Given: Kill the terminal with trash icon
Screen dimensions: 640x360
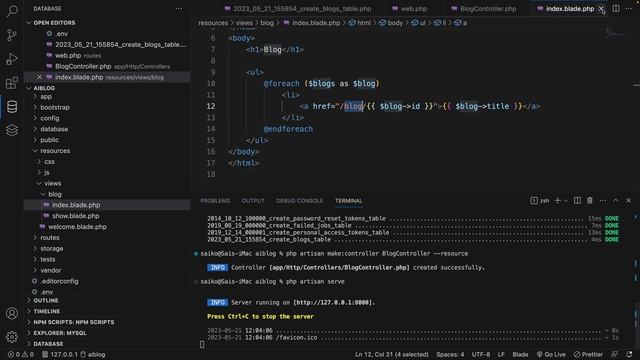Looking at the screenshot, I should [x=590, y=200].
